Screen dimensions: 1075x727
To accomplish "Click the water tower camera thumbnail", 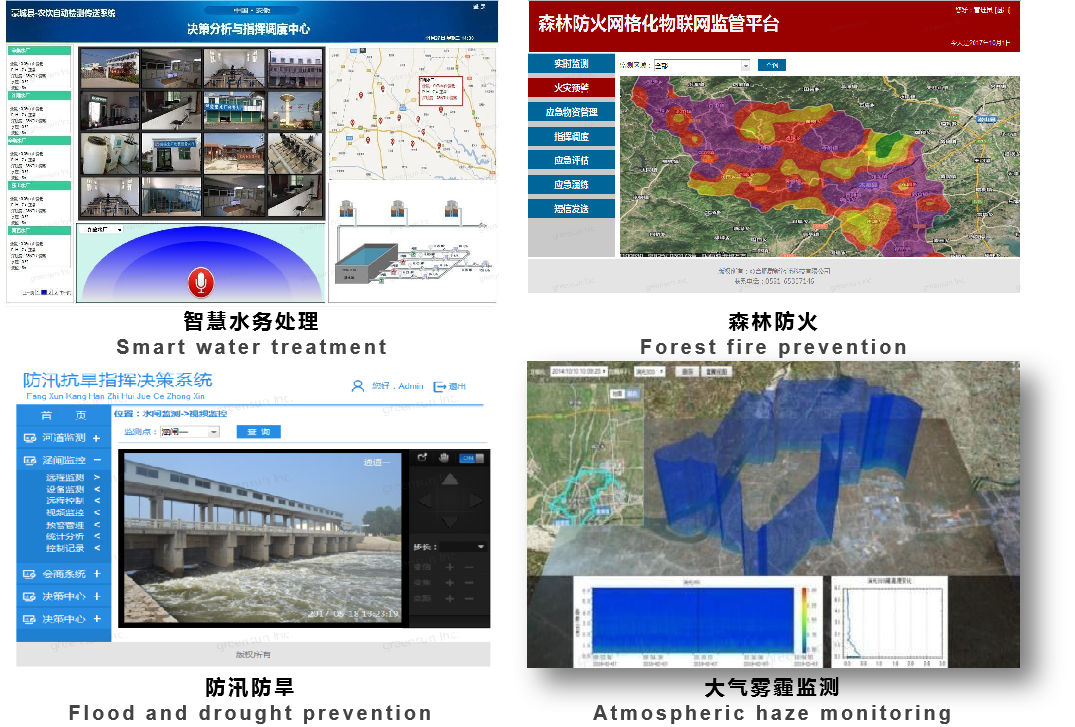I will pos(294,109).
